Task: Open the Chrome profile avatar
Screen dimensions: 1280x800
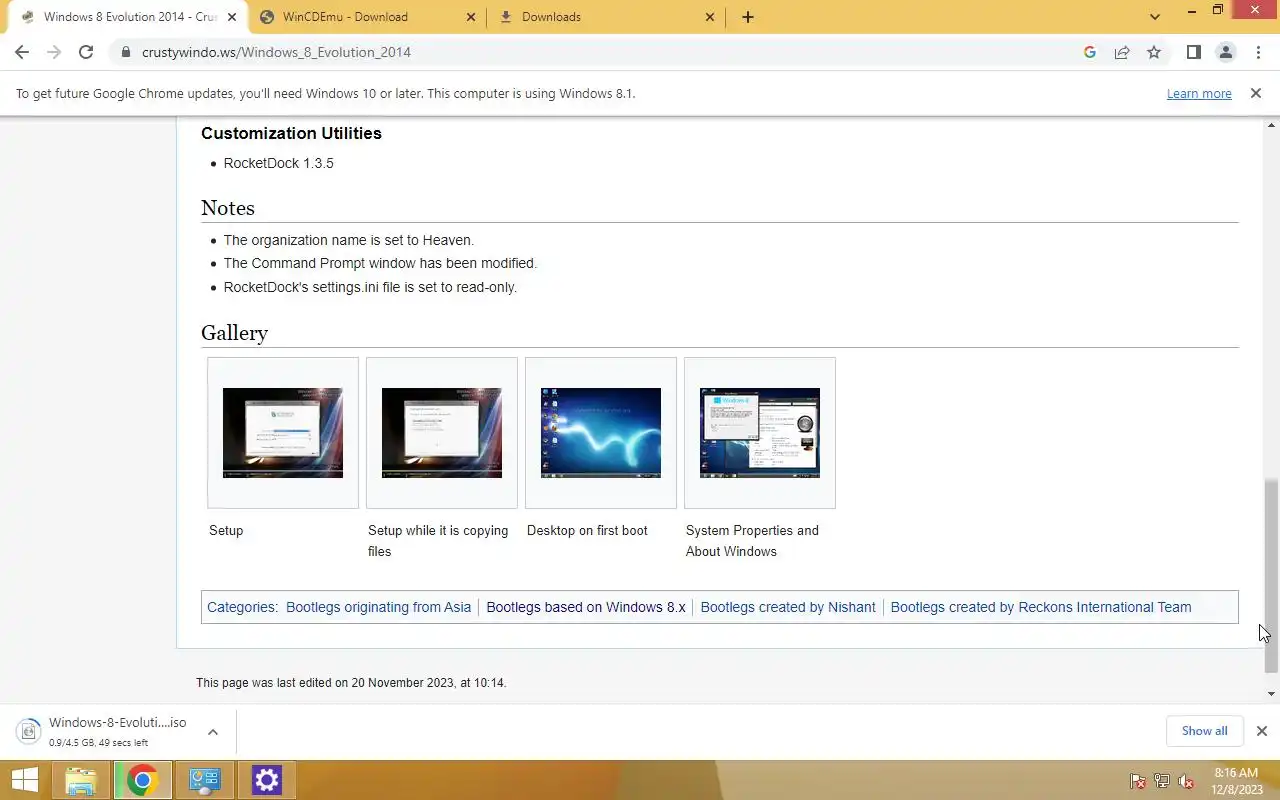Action: coord(1225,52)
